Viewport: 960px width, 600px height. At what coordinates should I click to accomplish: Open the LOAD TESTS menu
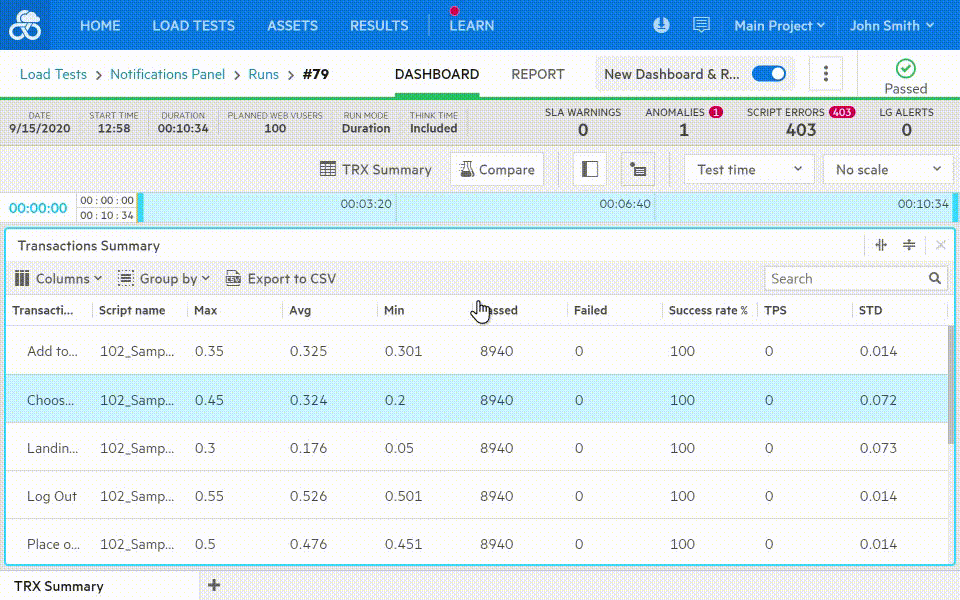coord(193,26)
